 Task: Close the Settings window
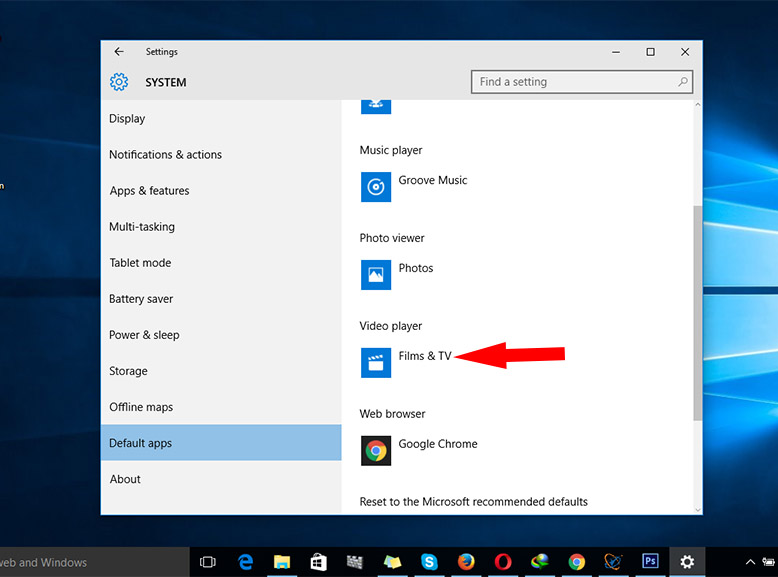pos(685,52)
